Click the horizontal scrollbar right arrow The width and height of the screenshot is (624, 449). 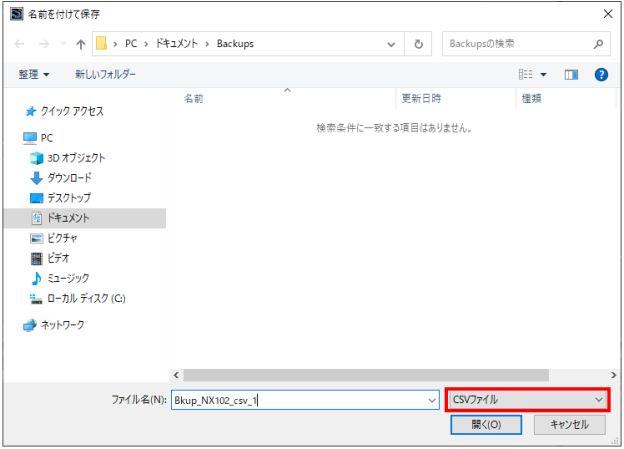click(613, 375)
